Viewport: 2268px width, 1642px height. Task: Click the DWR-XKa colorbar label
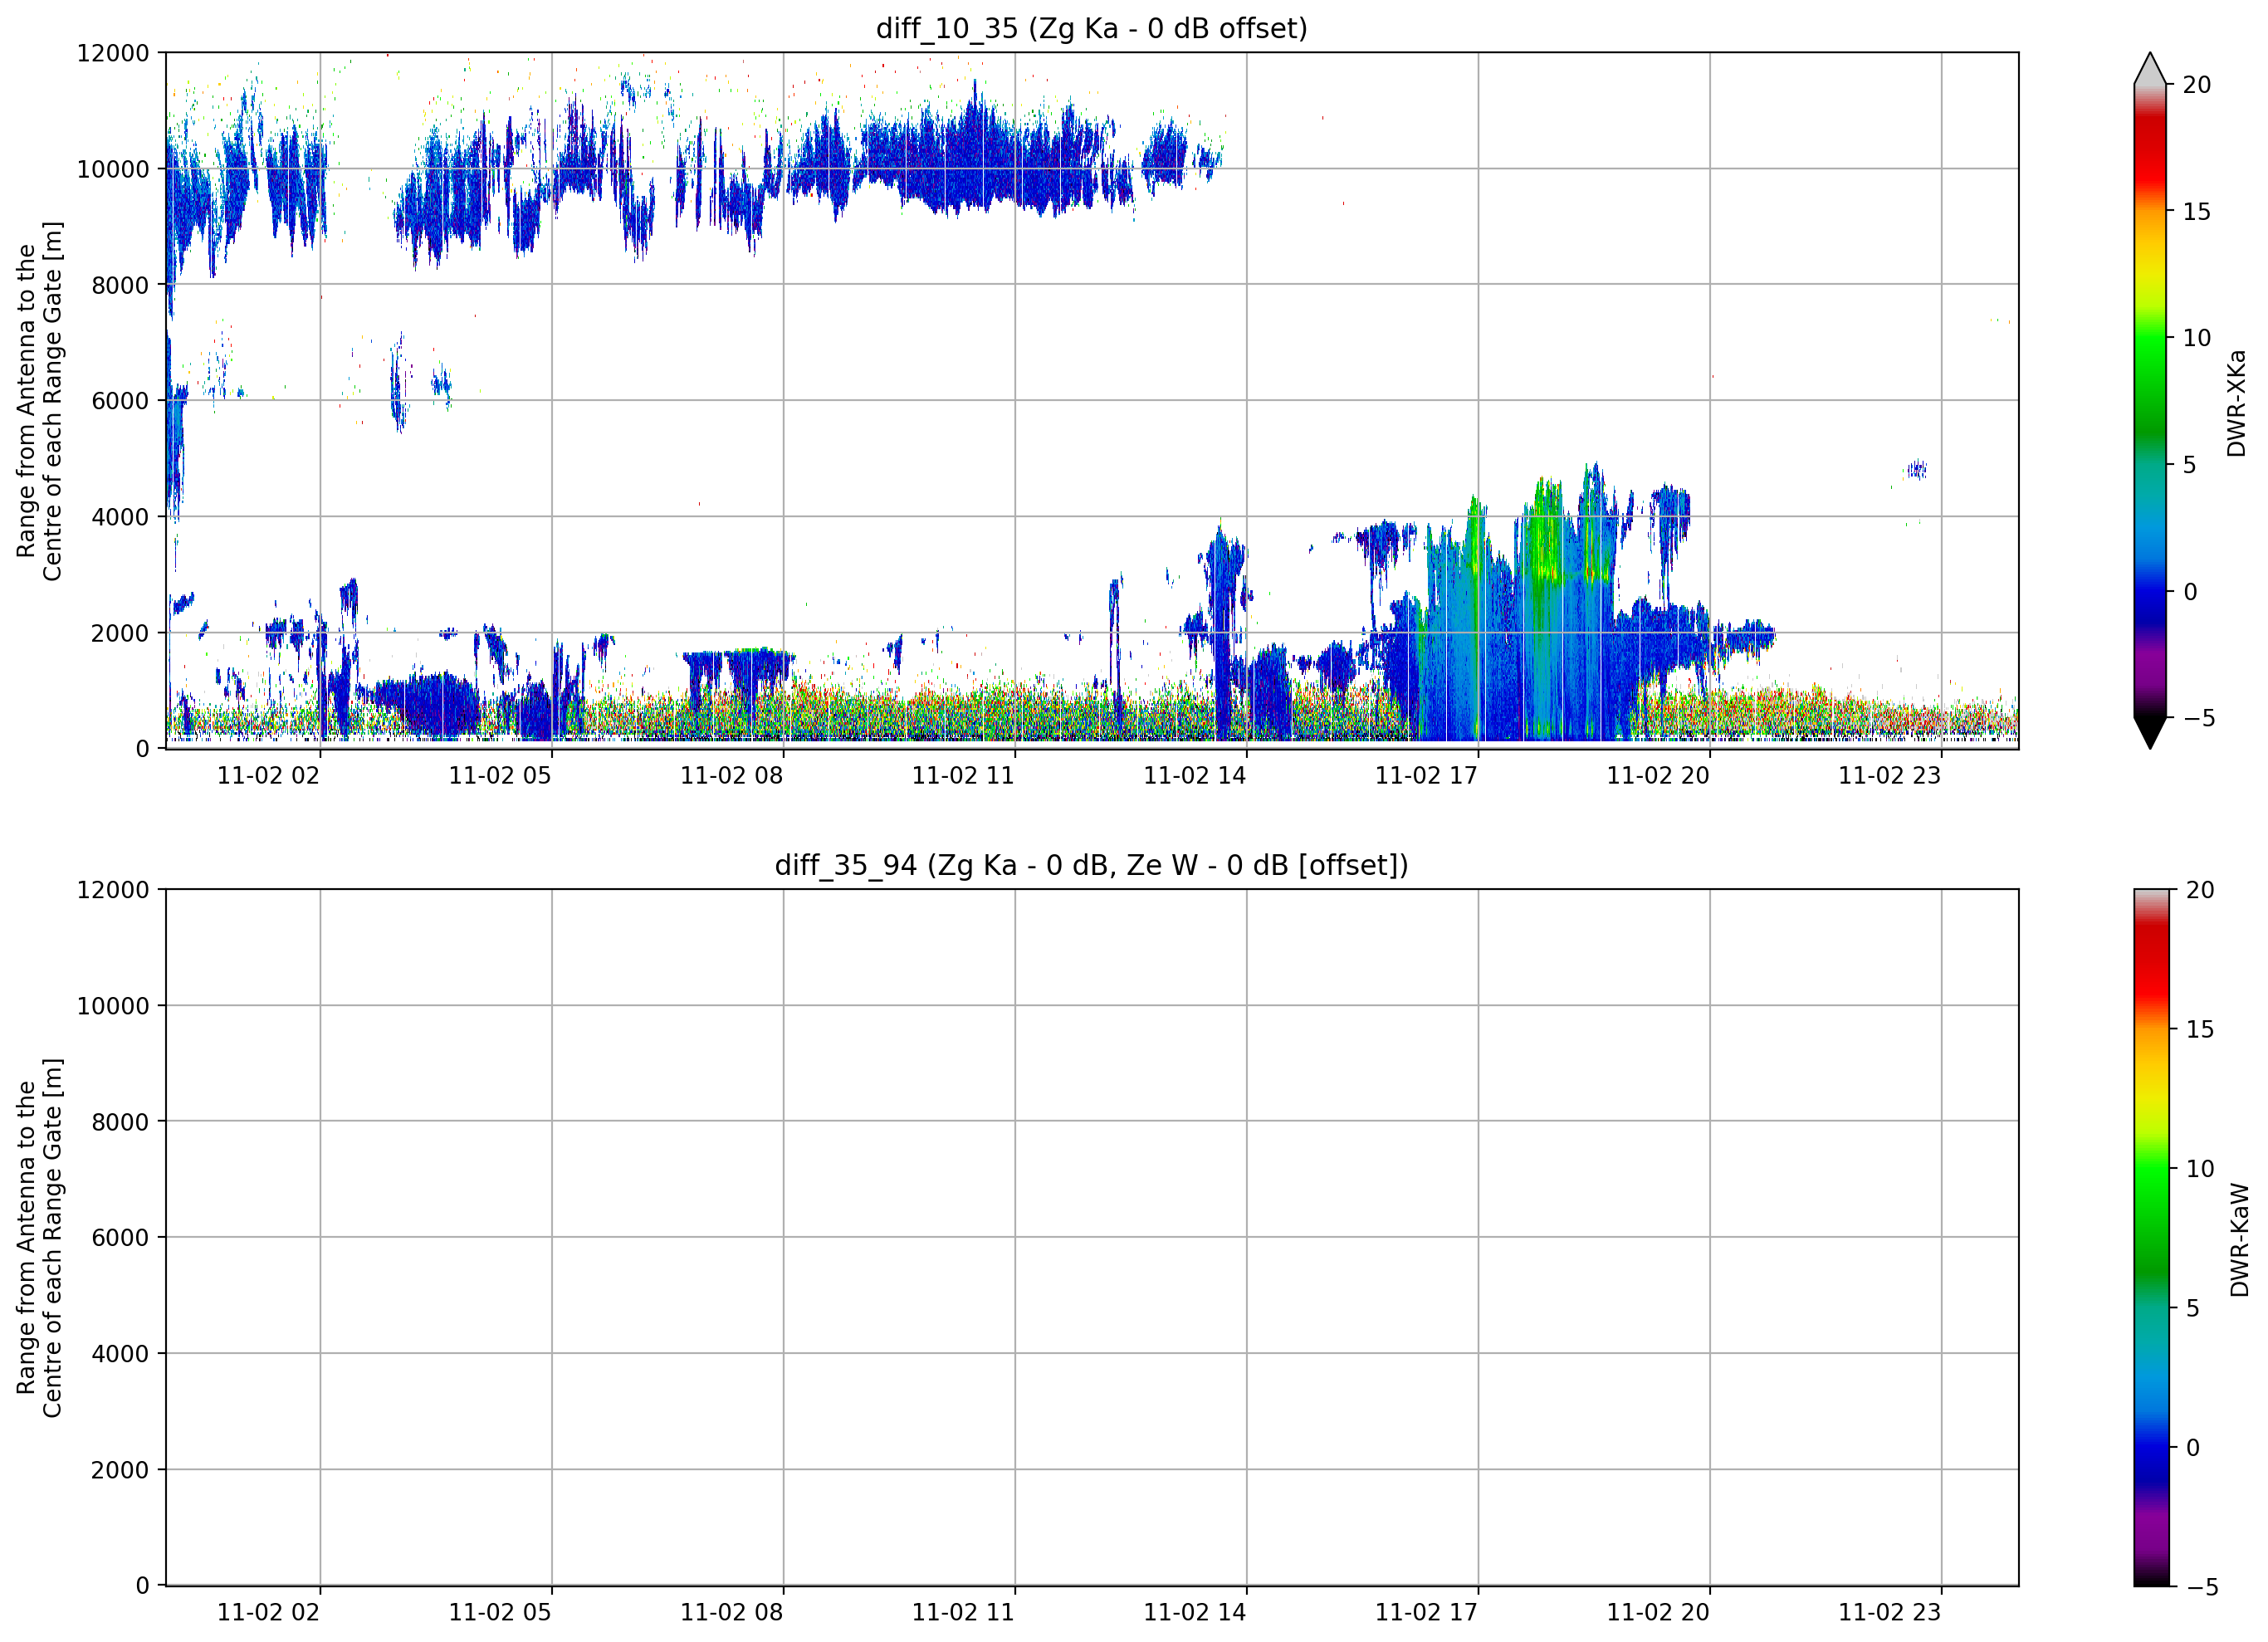(2237, 403)
